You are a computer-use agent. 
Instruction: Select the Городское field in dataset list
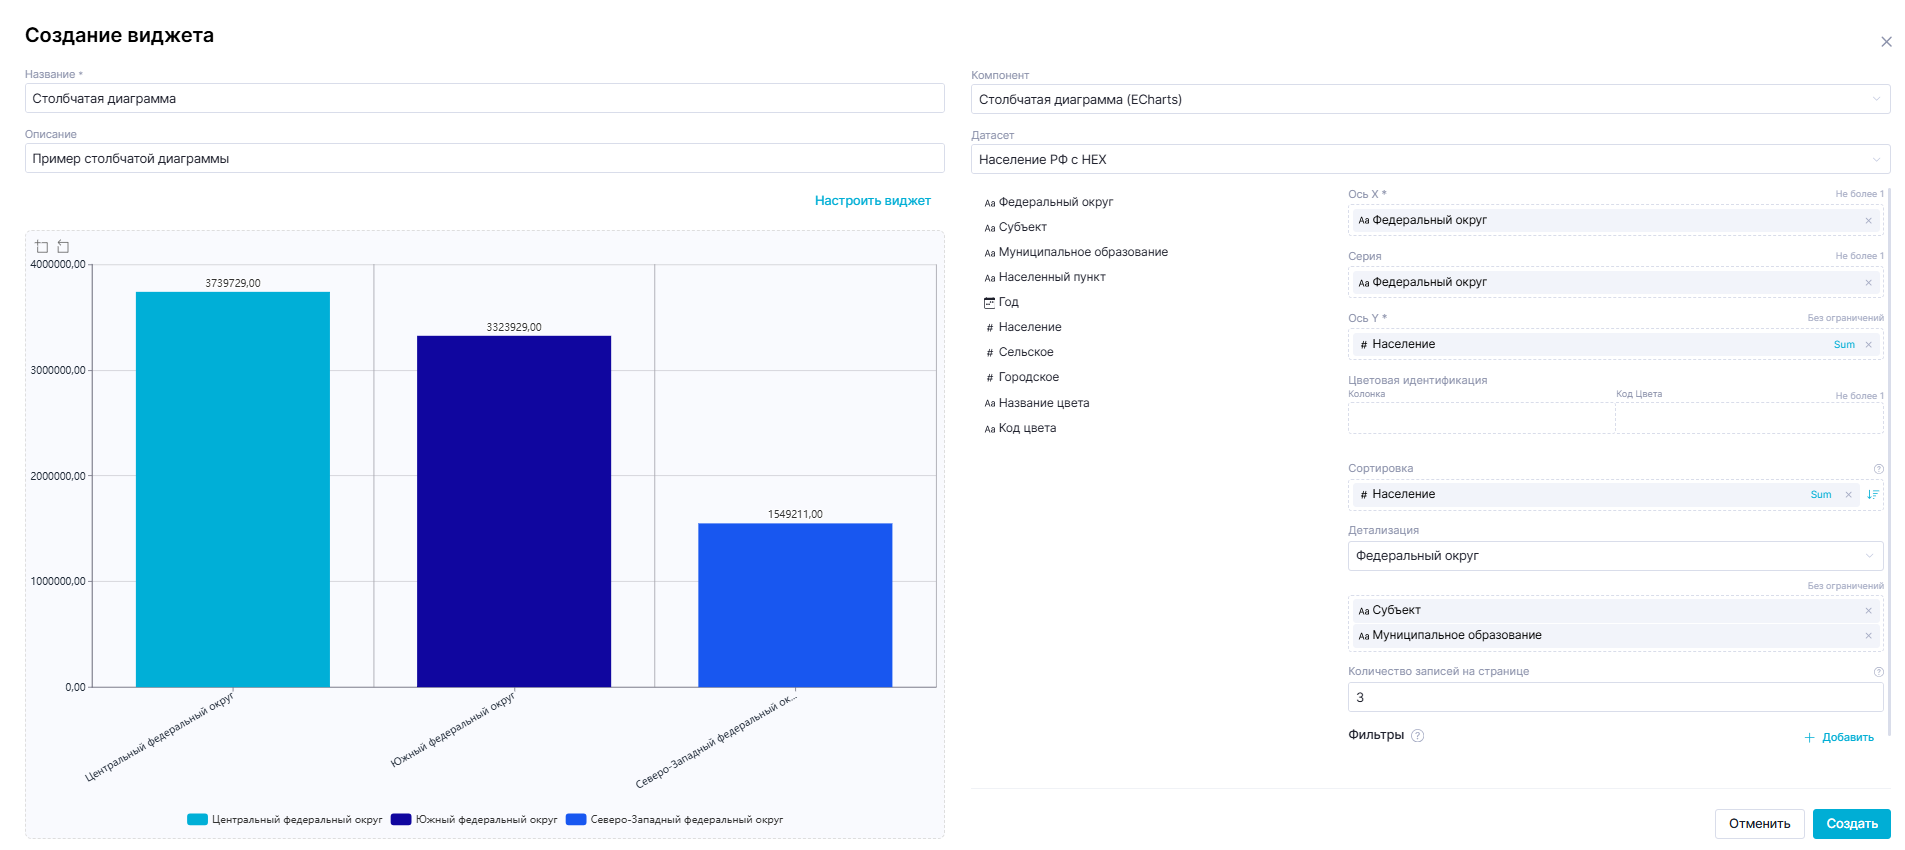pyautogui.click(x=1028, y=378)
